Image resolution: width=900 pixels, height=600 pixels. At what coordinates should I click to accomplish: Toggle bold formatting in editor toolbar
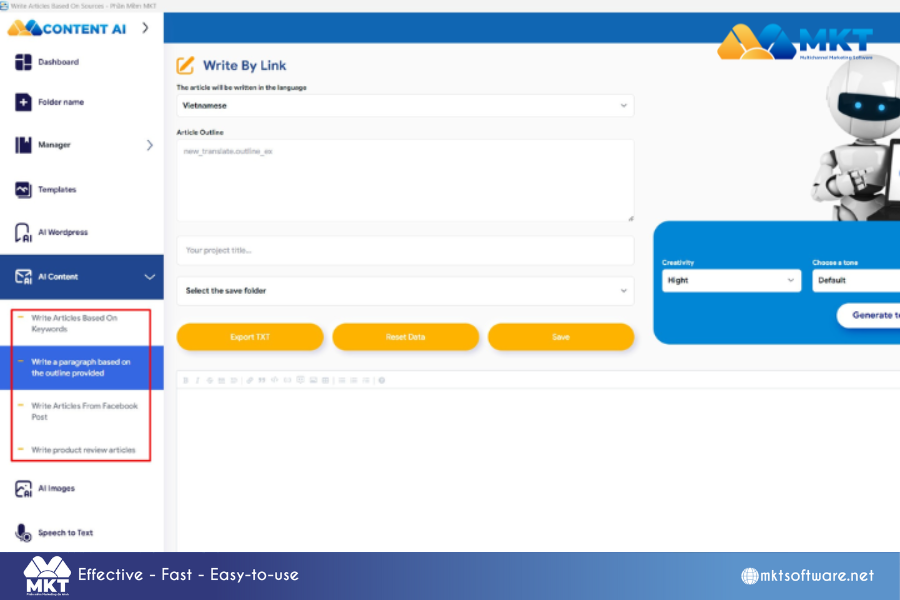pyautogui.click(x=185, y=380)
